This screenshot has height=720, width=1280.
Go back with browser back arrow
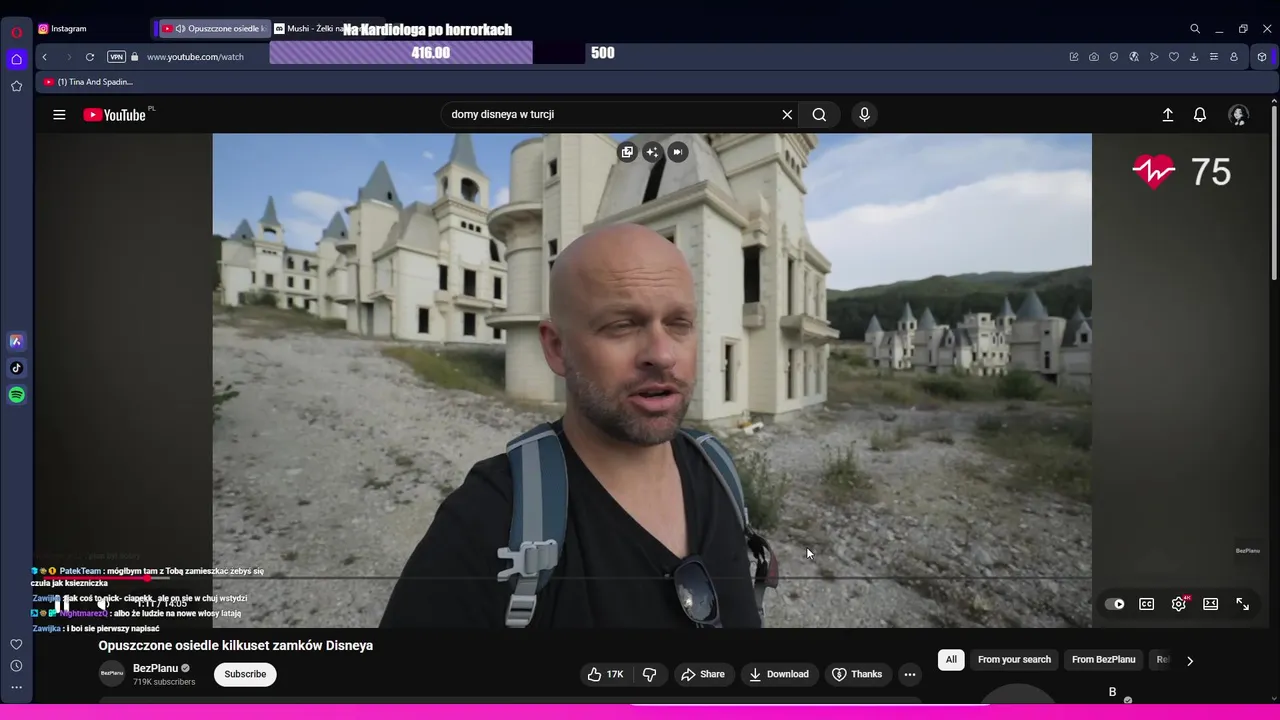click(45, 57)
